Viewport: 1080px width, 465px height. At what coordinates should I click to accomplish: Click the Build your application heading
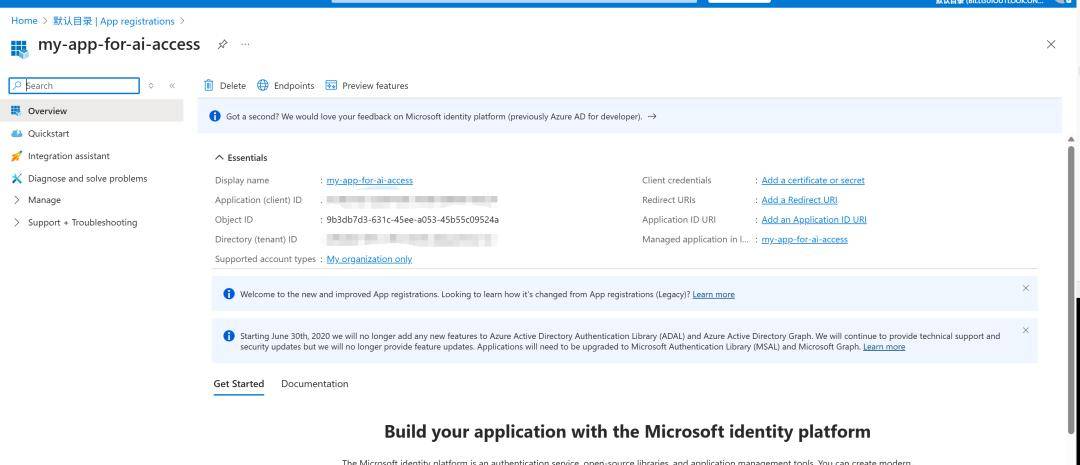(x=627, y=432)
